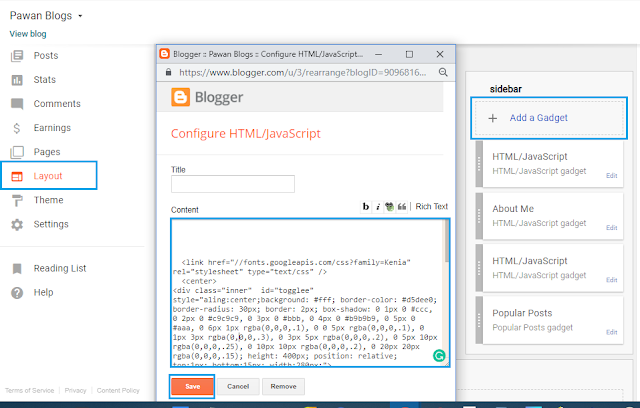This screenshot has height=408, width=640.
Task: Click the About Me gadget title
Action: [x=513, y=209]
